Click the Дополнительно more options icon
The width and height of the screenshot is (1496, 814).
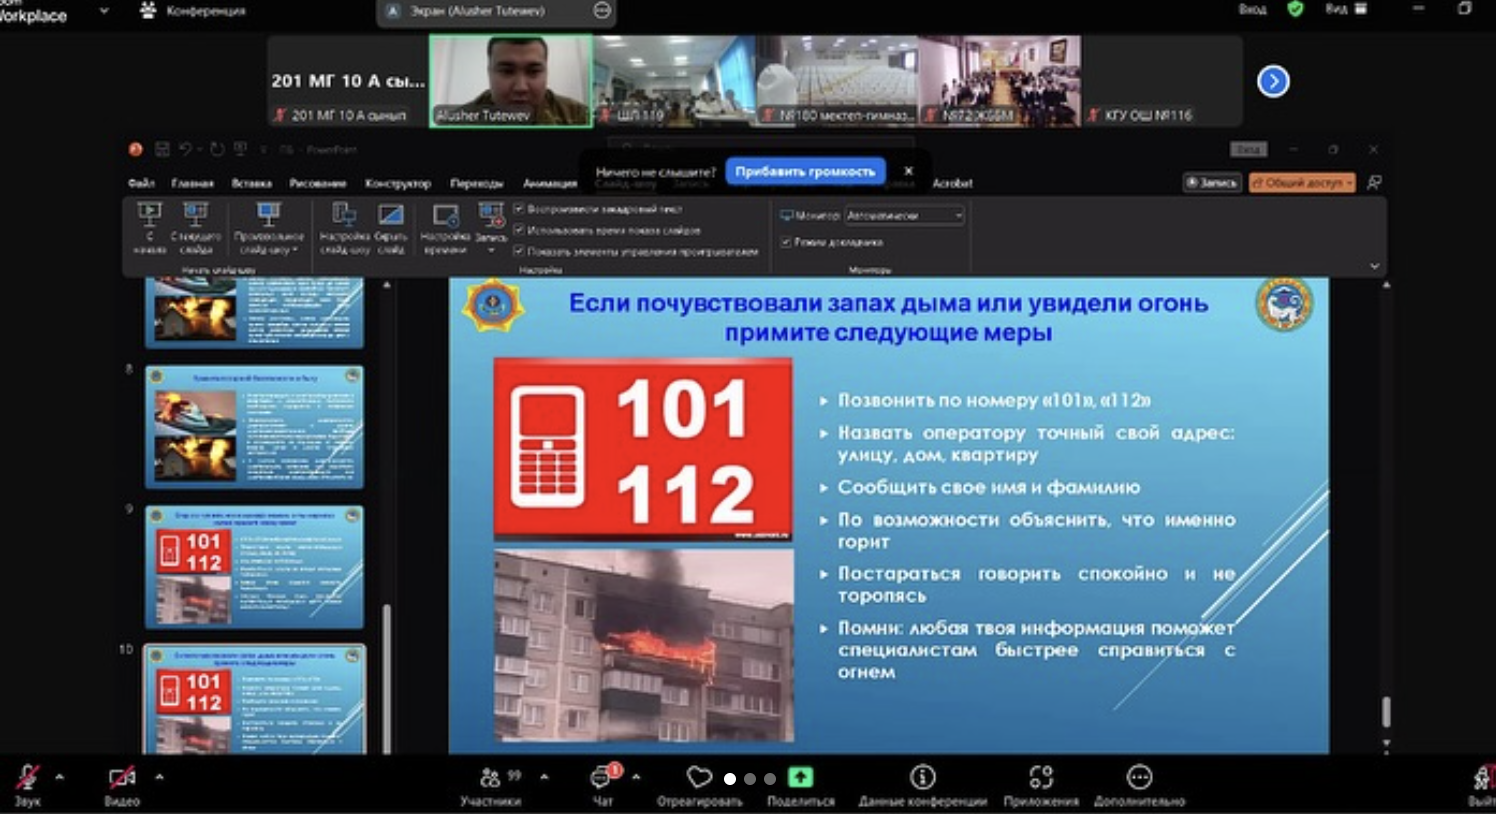[x=1139, y=777]
